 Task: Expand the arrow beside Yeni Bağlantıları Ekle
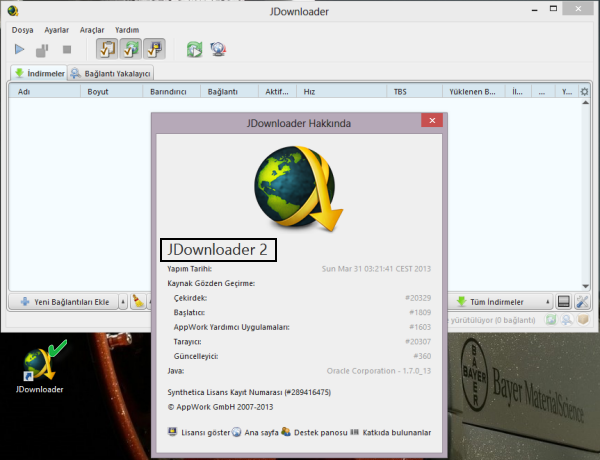tap(123, 302)
